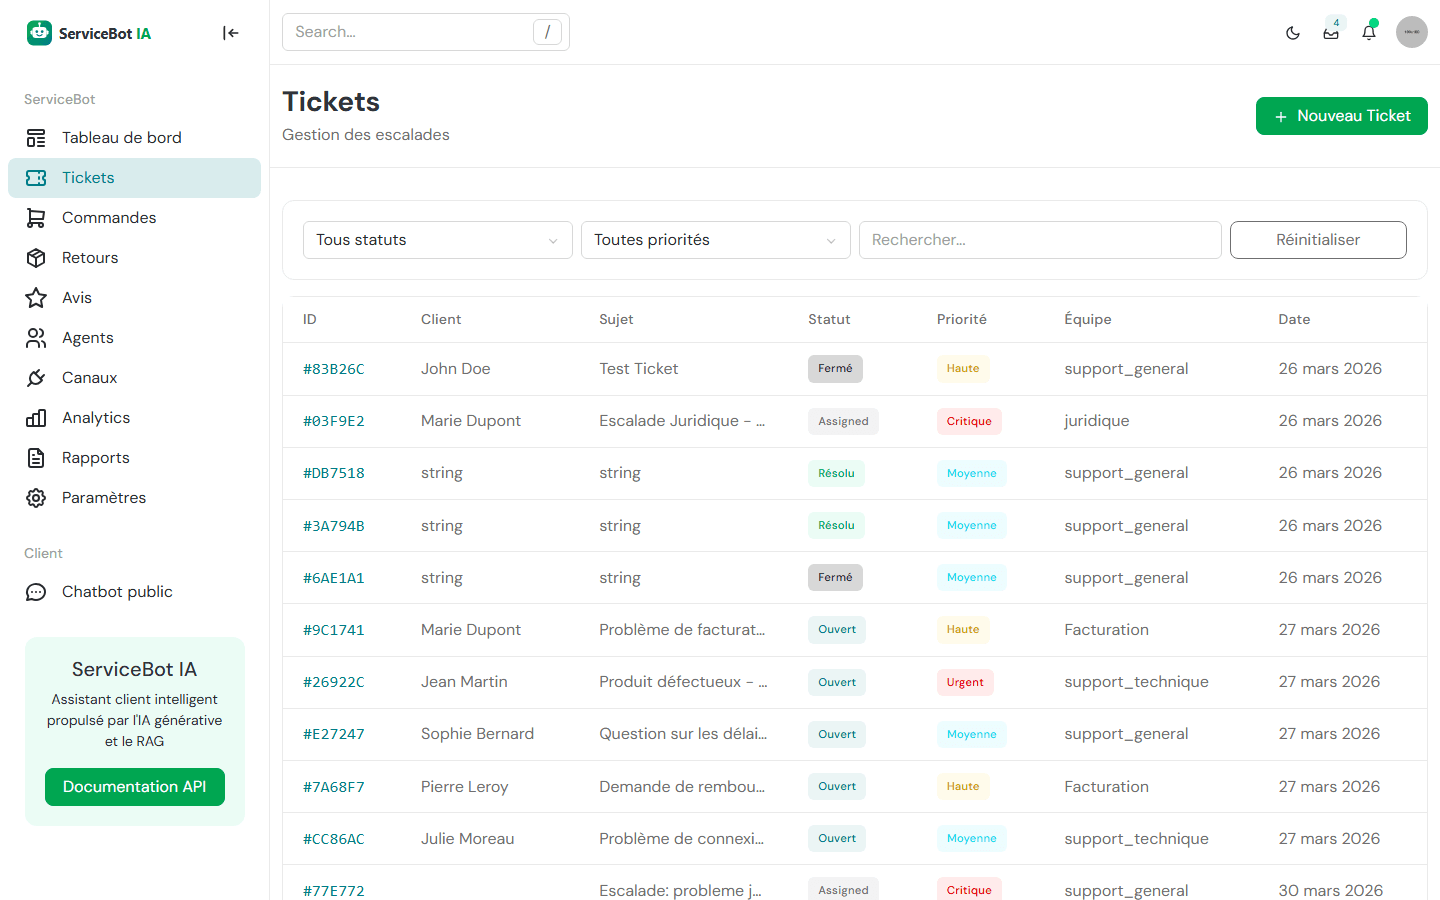Click the Urgent priority badge
Image resolution: width=1440 pixels, height=900 pixels.
(x=965, y=682)
